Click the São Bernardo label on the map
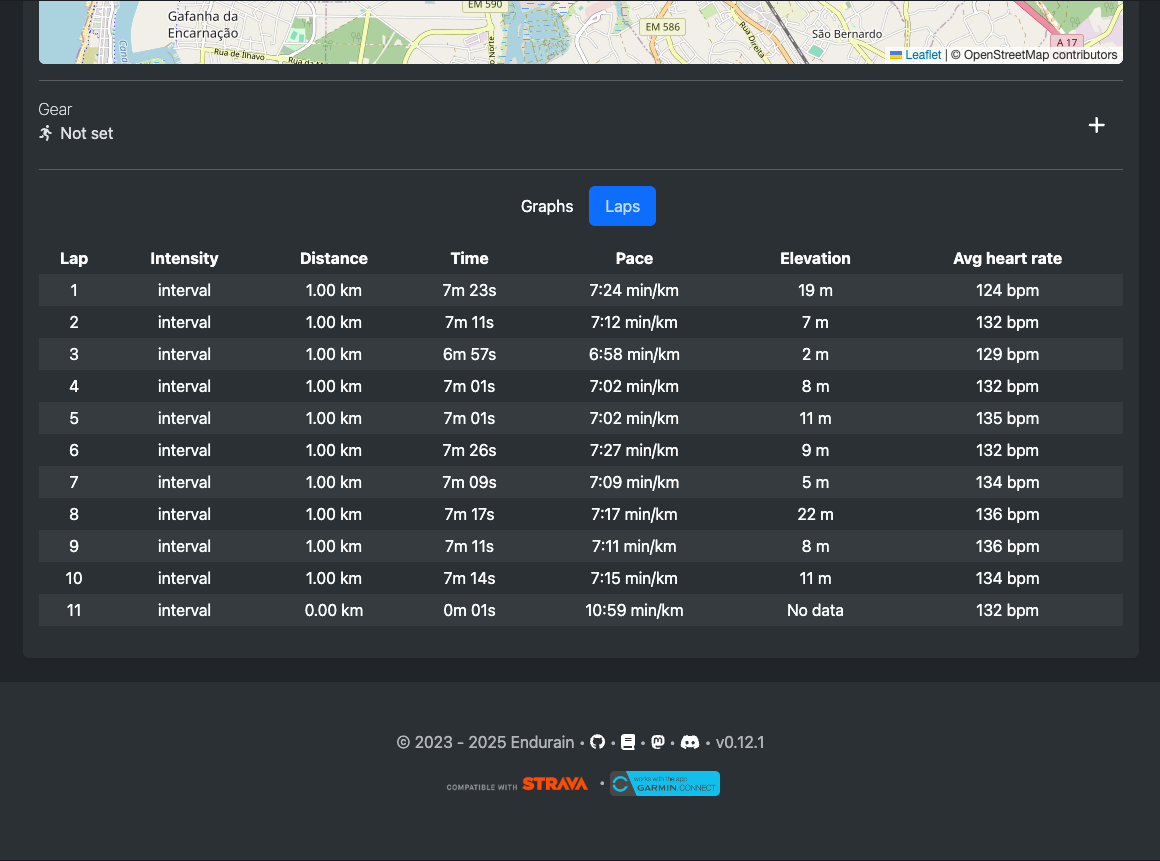The width and height of the screenshot is (1160, 861). 847,34
